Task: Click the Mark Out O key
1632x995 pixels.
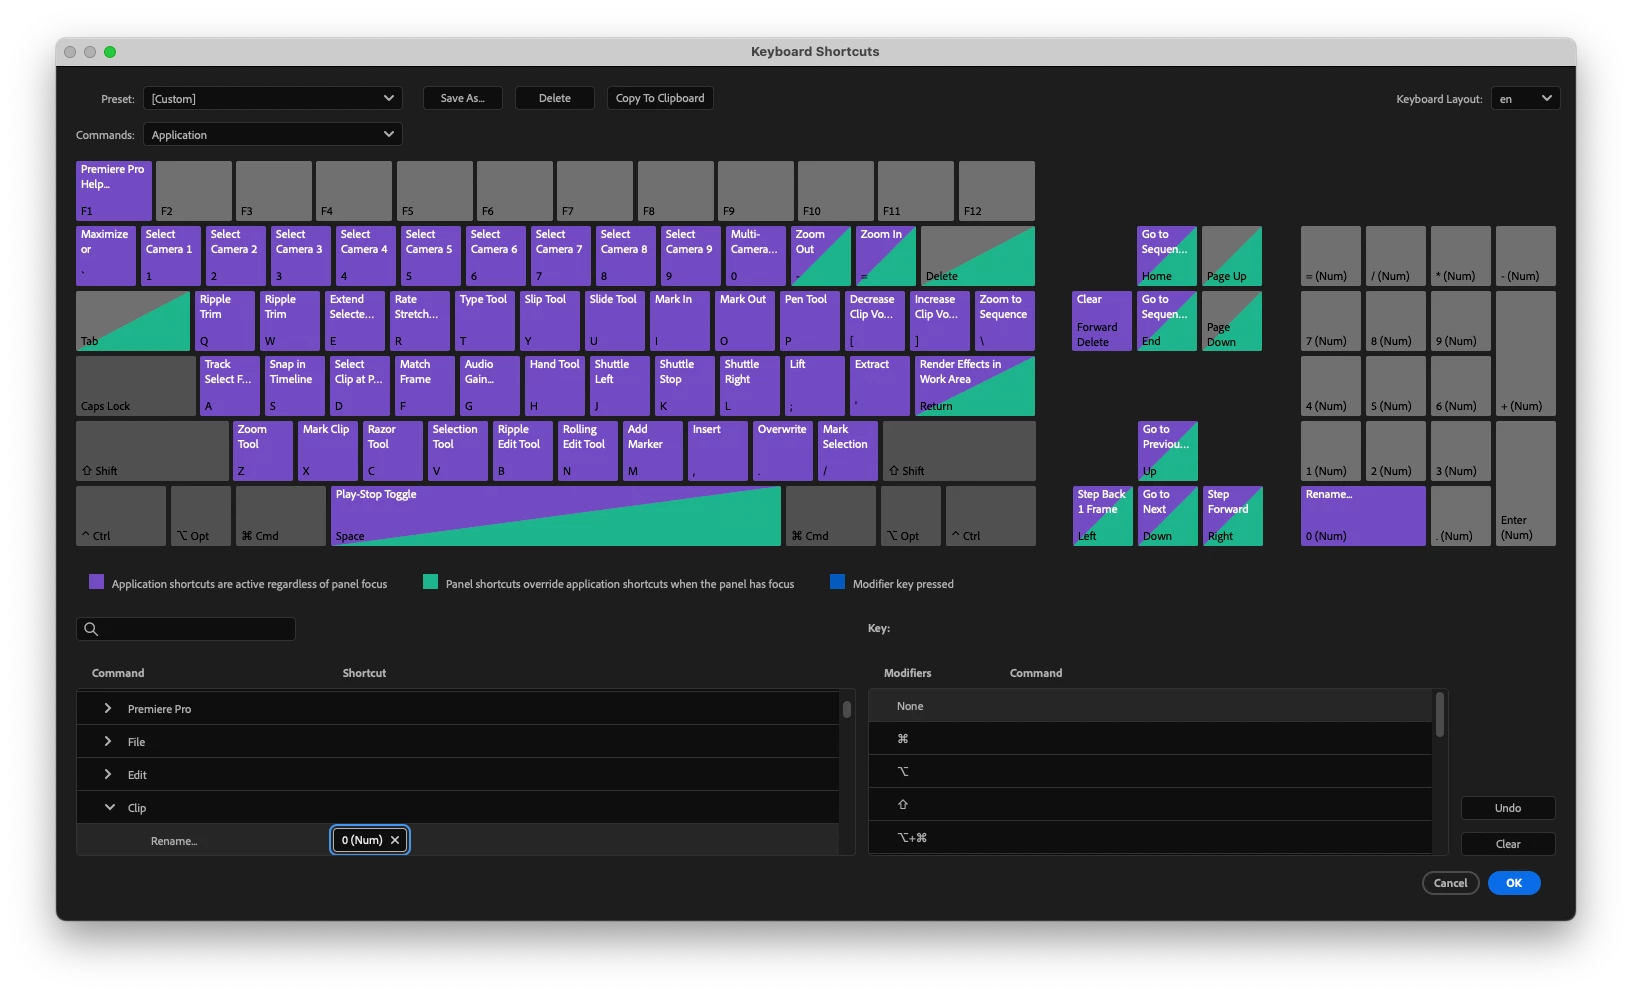Action: tap(745, 321)
